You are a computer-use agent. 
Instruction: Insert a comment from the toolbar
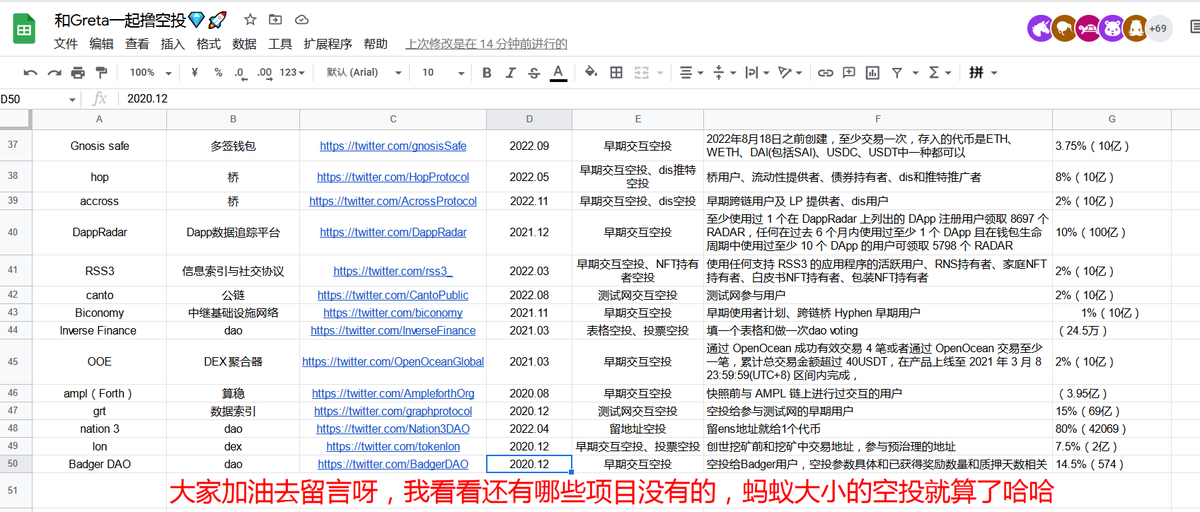(849, 73)
